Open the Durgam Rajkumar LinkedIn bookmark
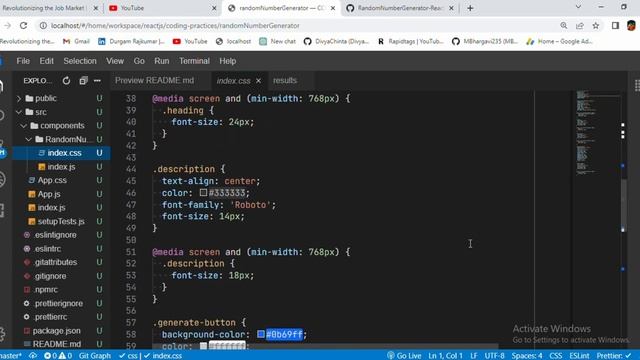 (131, 41)
